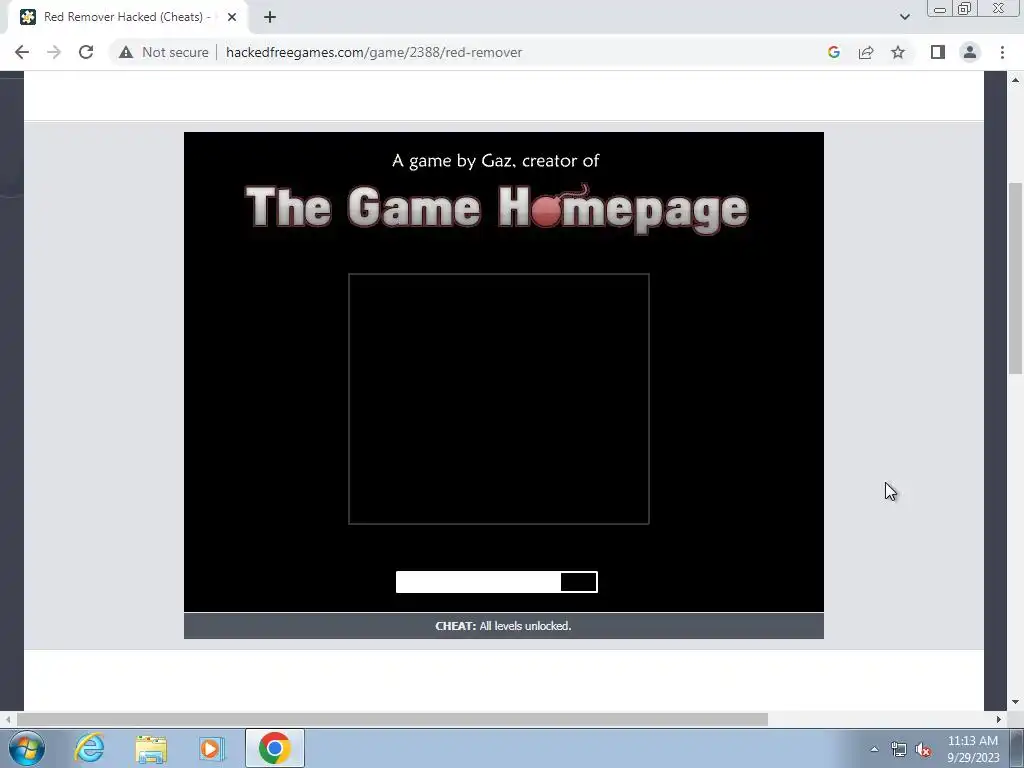The width and height of the screenshot is (1024, 768).
Task: Click the horizontal scrollbar thumb
Action: click(x=392, y=719)
